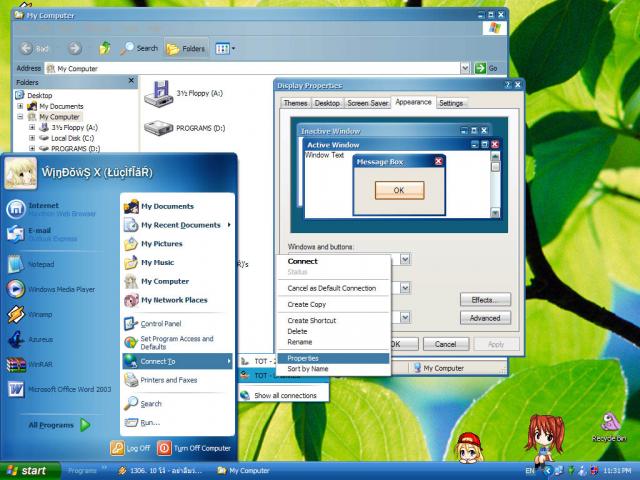This screenshot has height=480, width=640.
Task: Launch Windows Media Player from Start menu
Action: (51, 289)
